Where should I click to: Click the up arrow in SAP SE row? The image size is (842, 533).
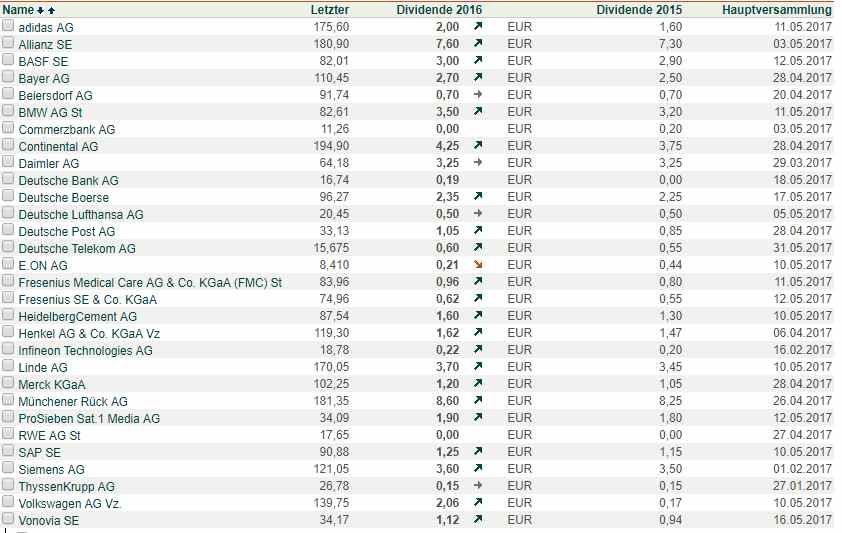[x=478, y=451]
